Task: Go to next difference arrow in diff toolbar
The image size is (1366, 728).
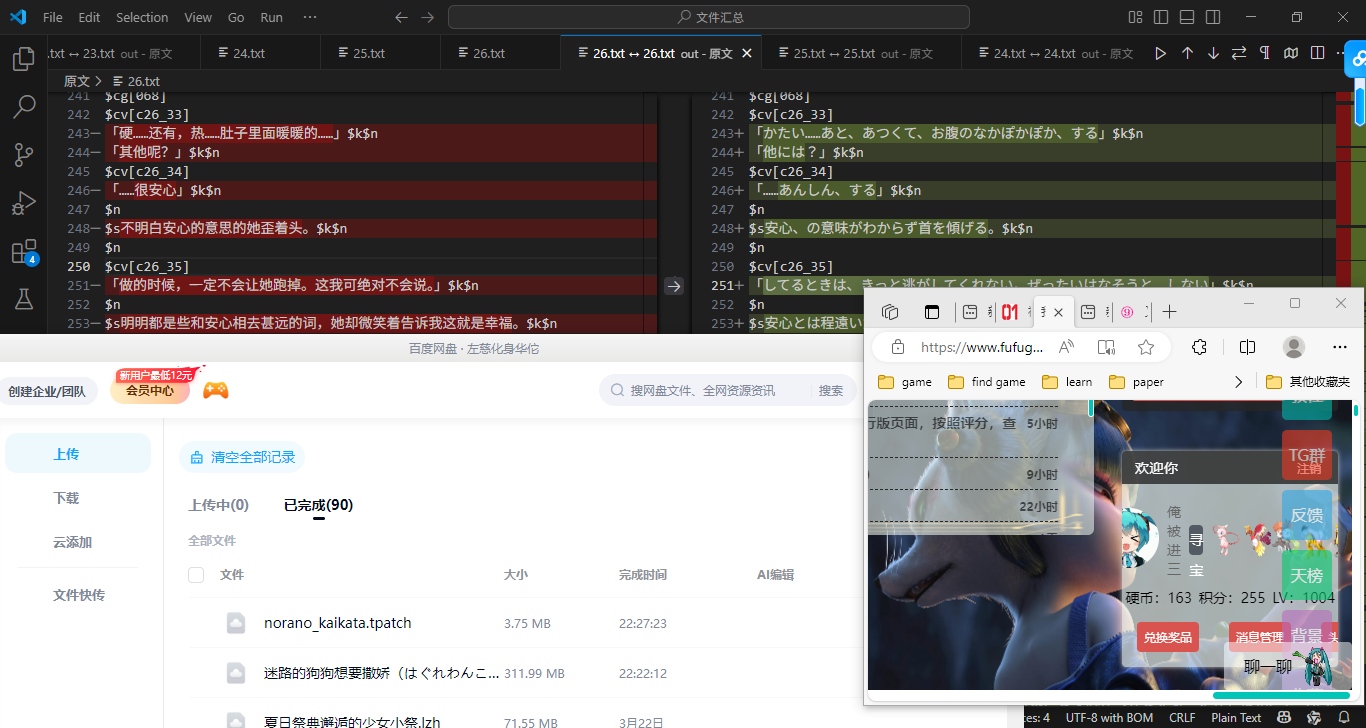Action: (x=1213, y=53)
